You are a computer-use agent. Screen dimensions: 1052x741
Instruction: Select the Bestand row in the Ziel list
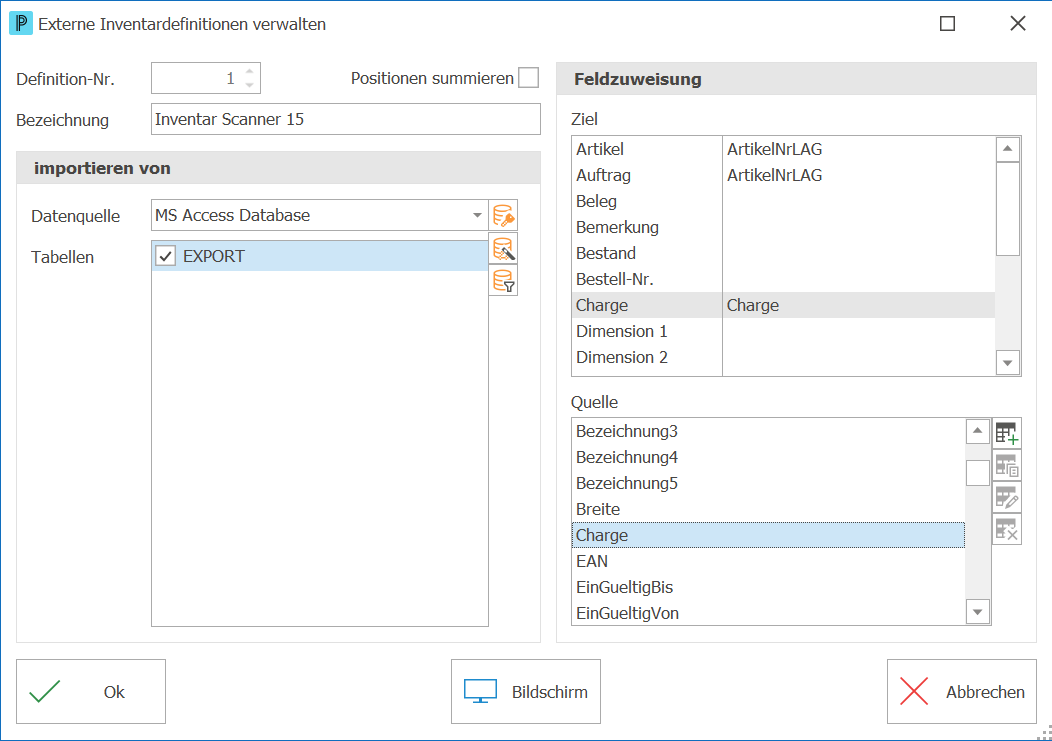[x=783, y=253]
